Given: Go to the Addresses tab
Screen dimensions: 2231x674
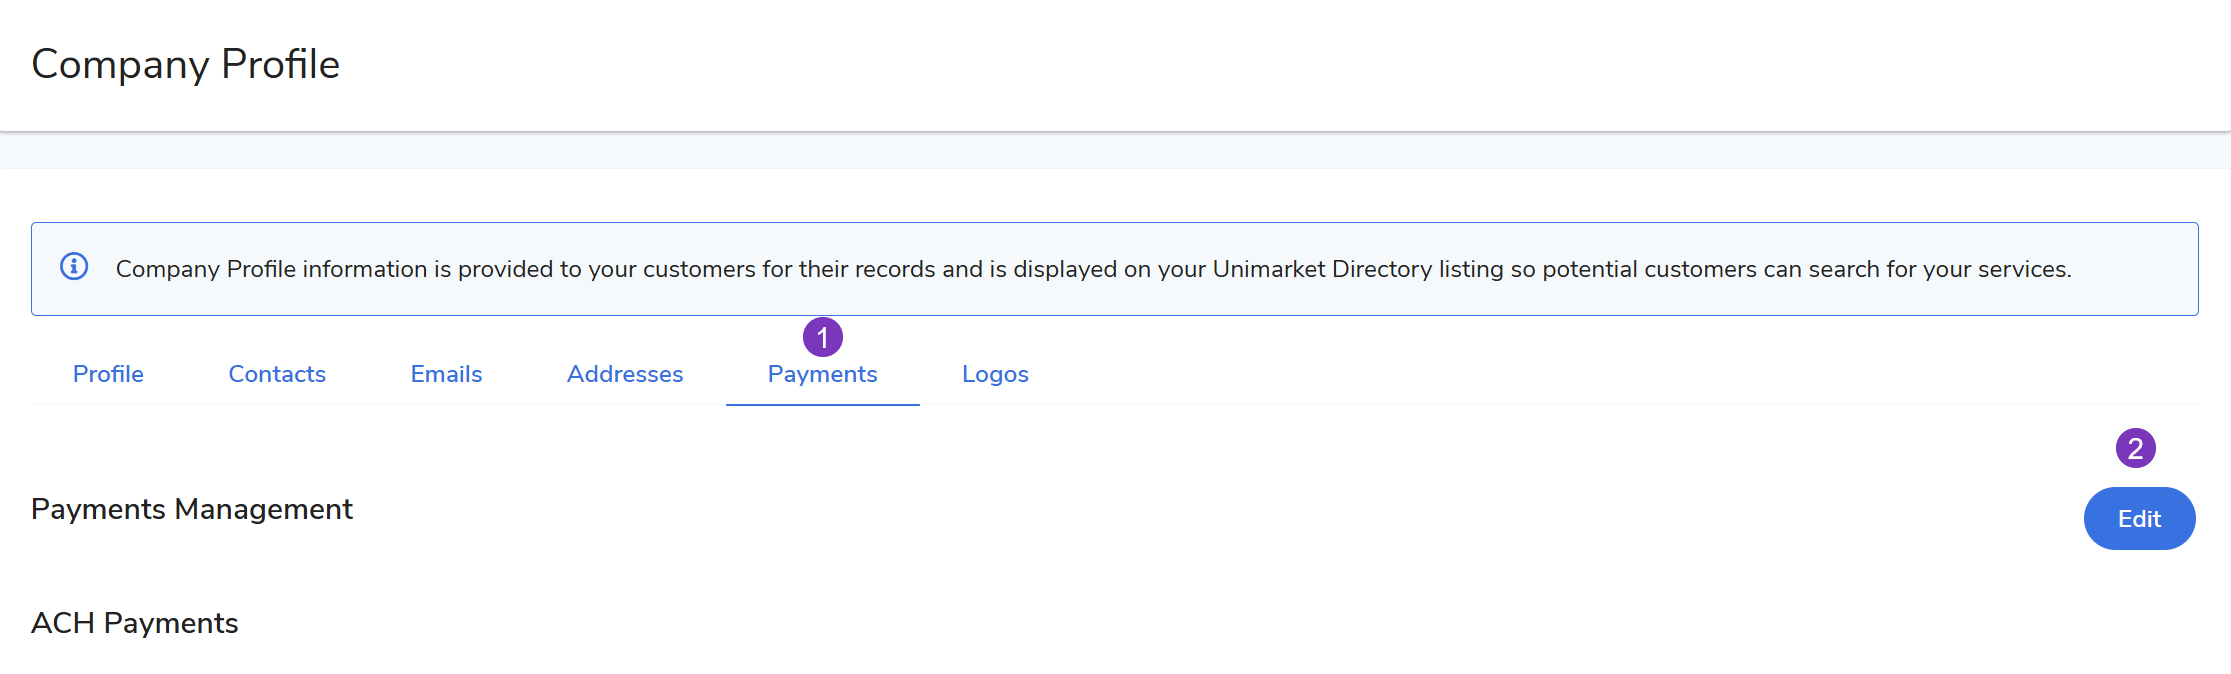Looking at the screenshot, I should (625, 374).
